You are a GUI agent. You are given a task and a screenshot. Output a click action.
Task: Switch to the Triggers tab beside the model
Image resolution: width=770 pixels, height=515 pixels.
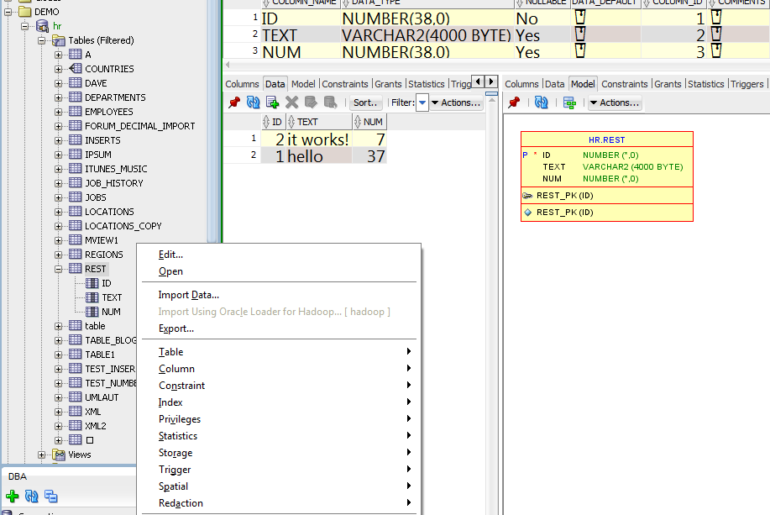point(747,84)
